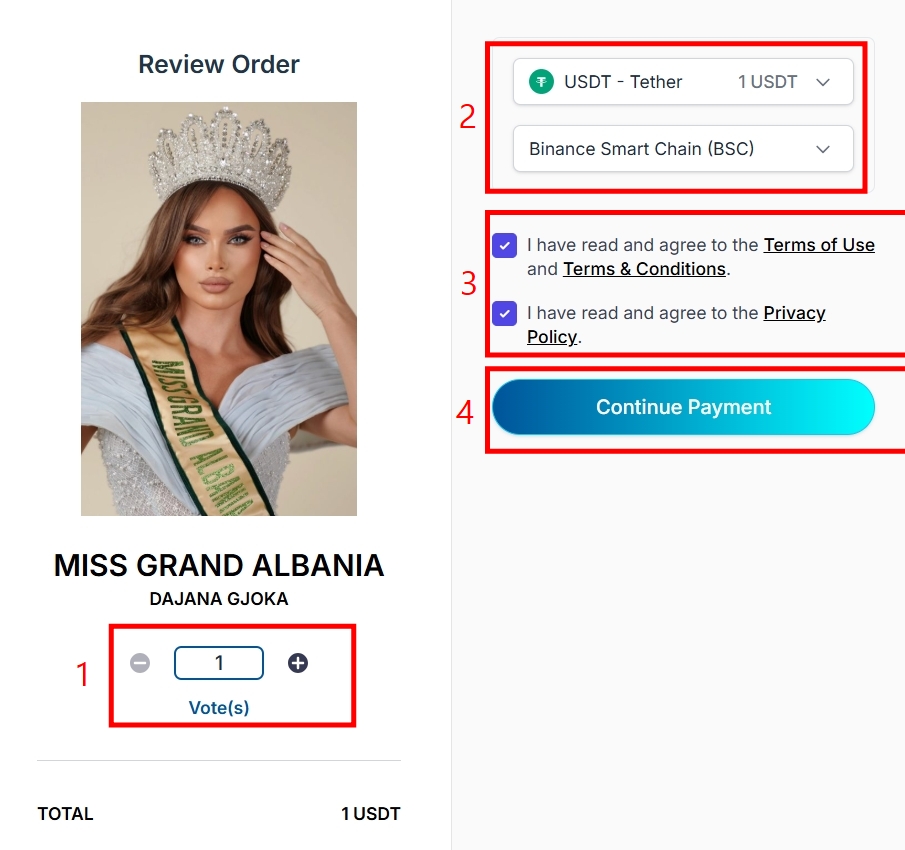Click the vote quantity input field

(x=219, y=663)
